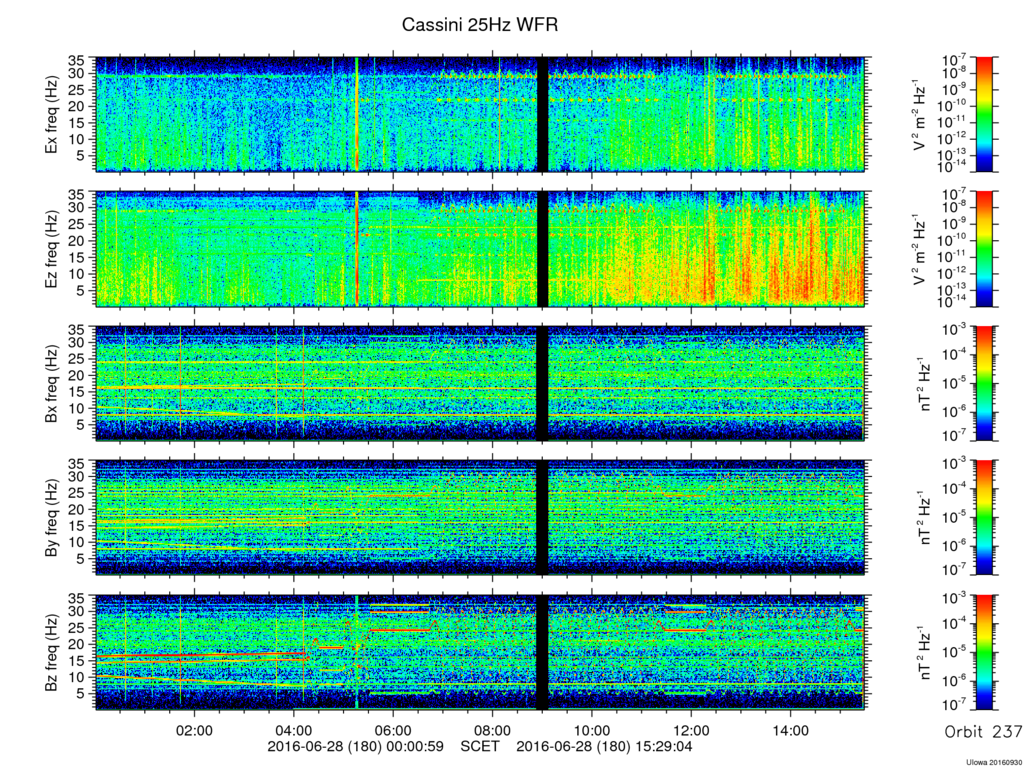Click the black data gap in the Ex panel

coord(542,114)
